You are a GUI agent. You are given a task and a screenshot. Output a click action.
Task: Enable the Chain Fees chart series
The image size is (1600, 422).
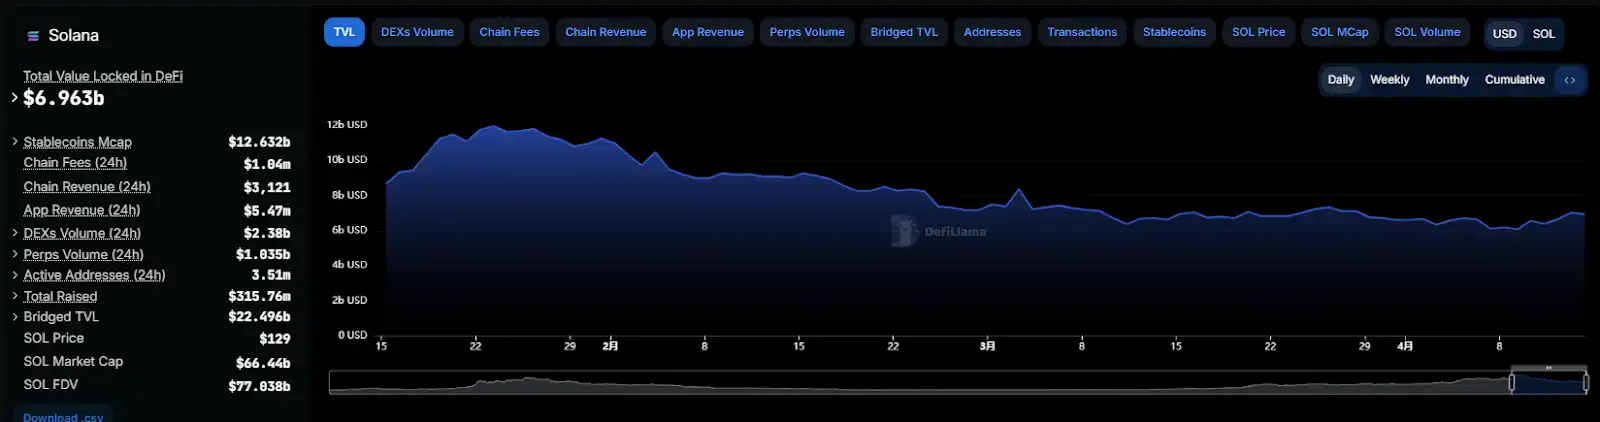509,32
